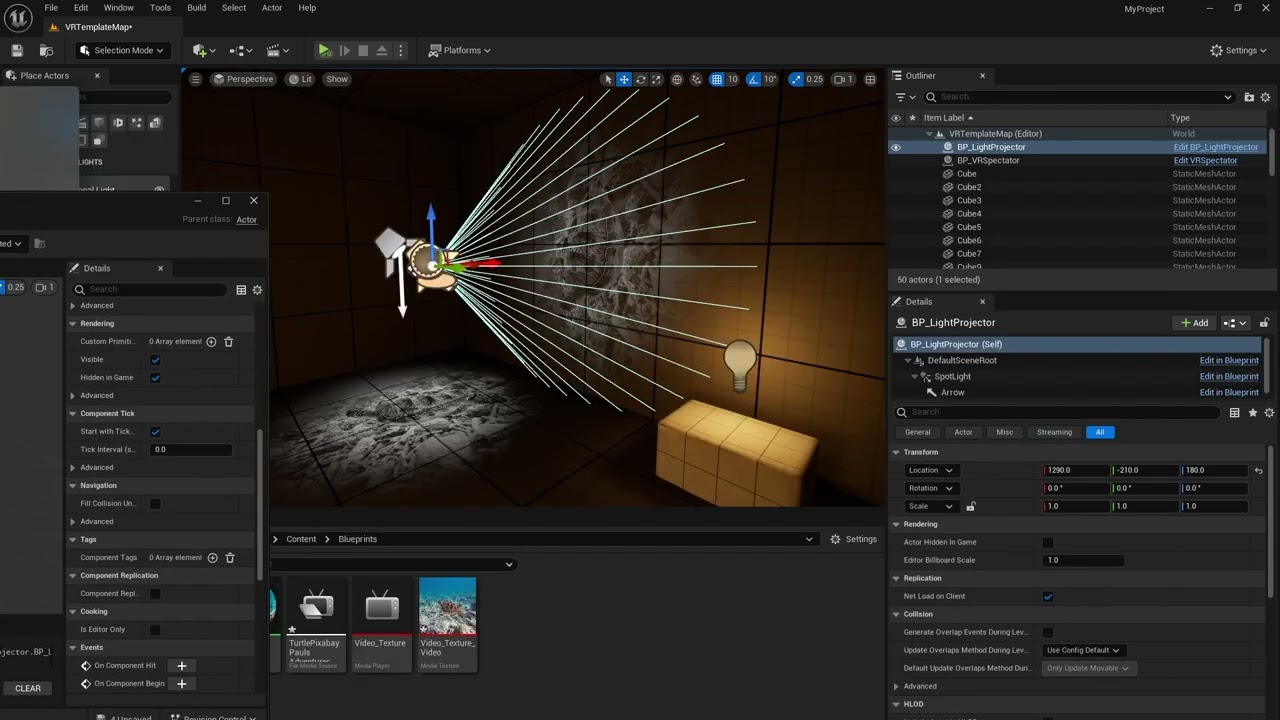Open the Tools menu
This screenshot has height=720, width=1280.
click(160, 8)
